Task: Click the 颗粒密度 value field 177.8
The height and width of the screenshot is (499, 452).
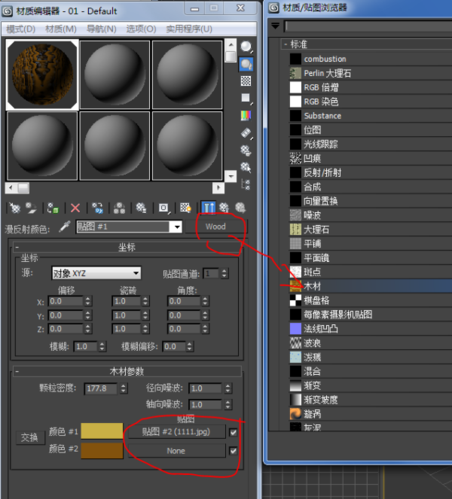Action: [x=101, y=388]
